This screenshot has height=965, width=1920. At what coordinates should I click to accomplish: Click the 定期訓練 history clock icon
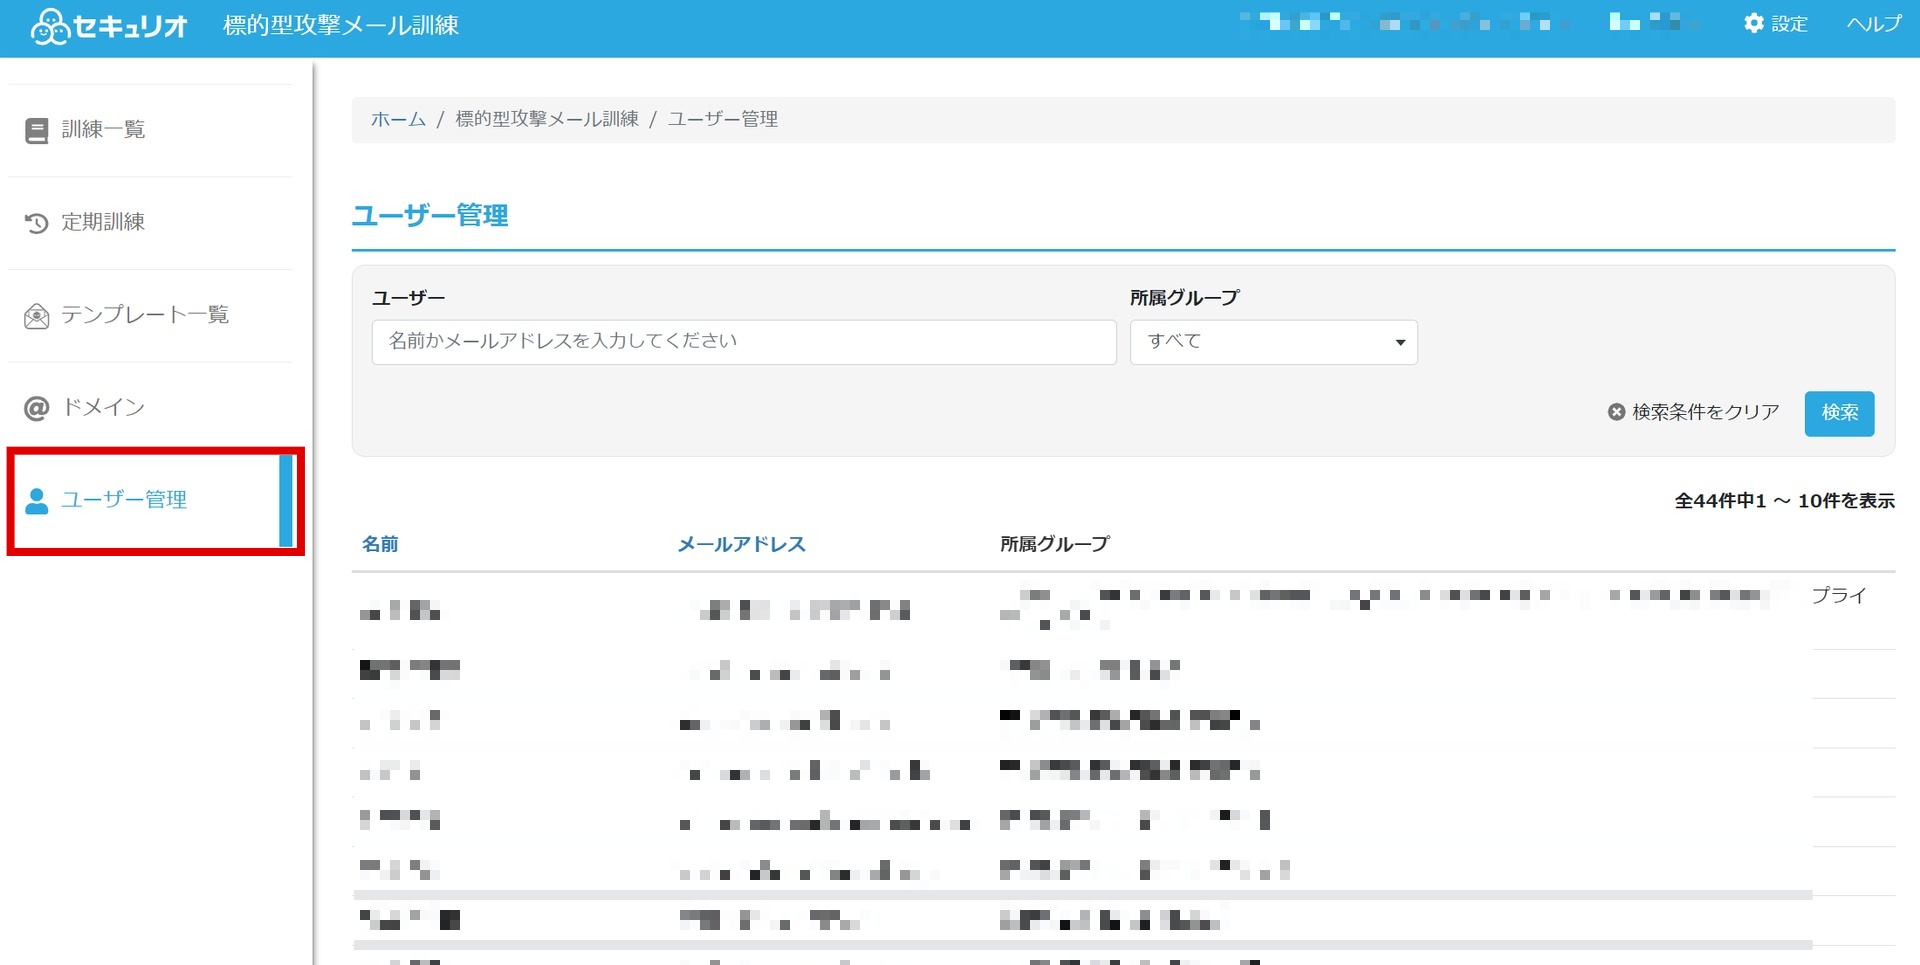coord(37,222)
